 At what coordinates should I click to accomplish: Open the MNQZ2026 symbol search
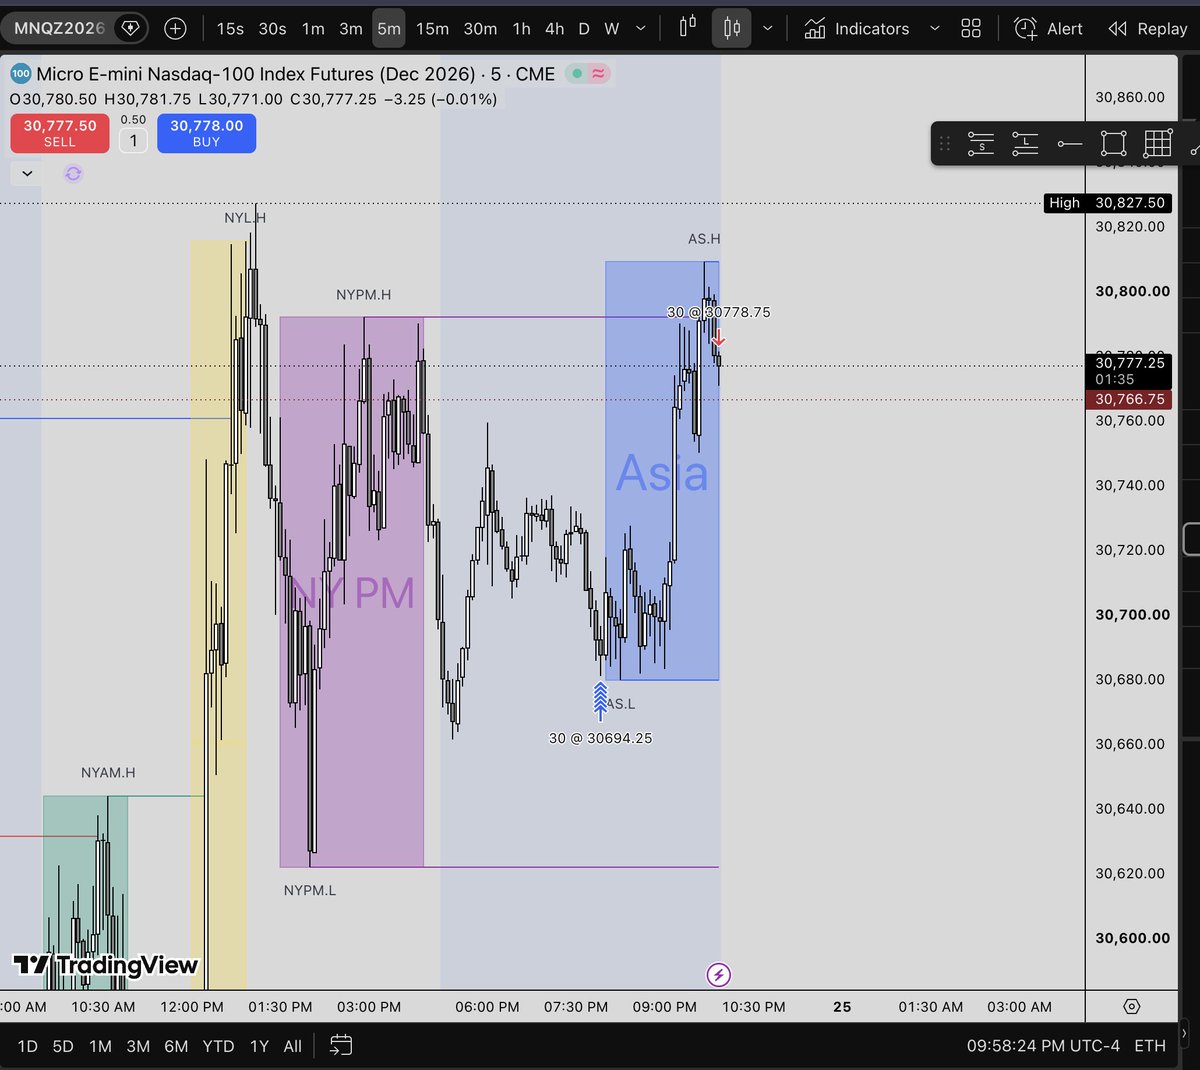(60, 28)
